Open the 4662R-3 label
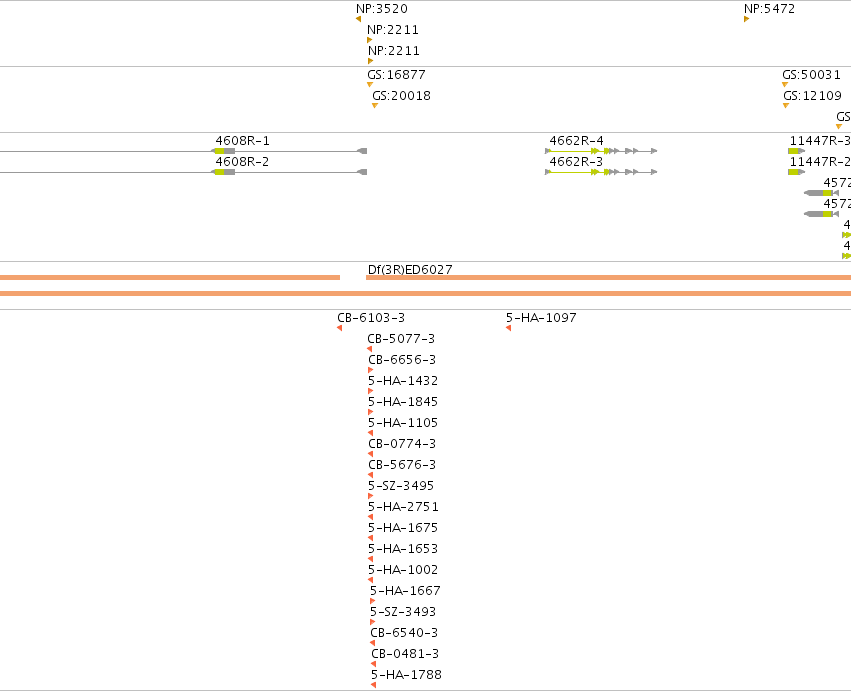Viewport: 851px width, 691px height. 576,162
